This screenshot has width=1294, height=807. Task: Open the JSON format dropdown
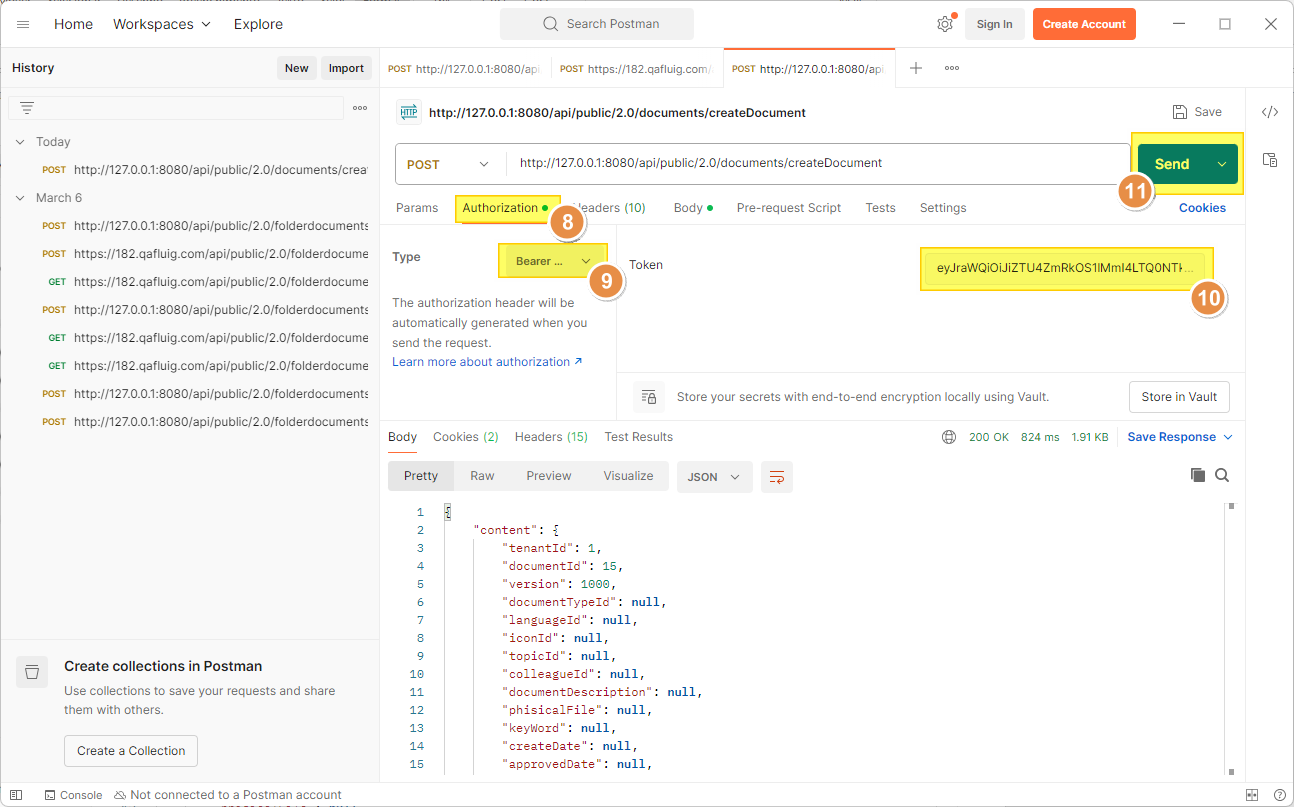pyautogui.click(x=714, y=477)
